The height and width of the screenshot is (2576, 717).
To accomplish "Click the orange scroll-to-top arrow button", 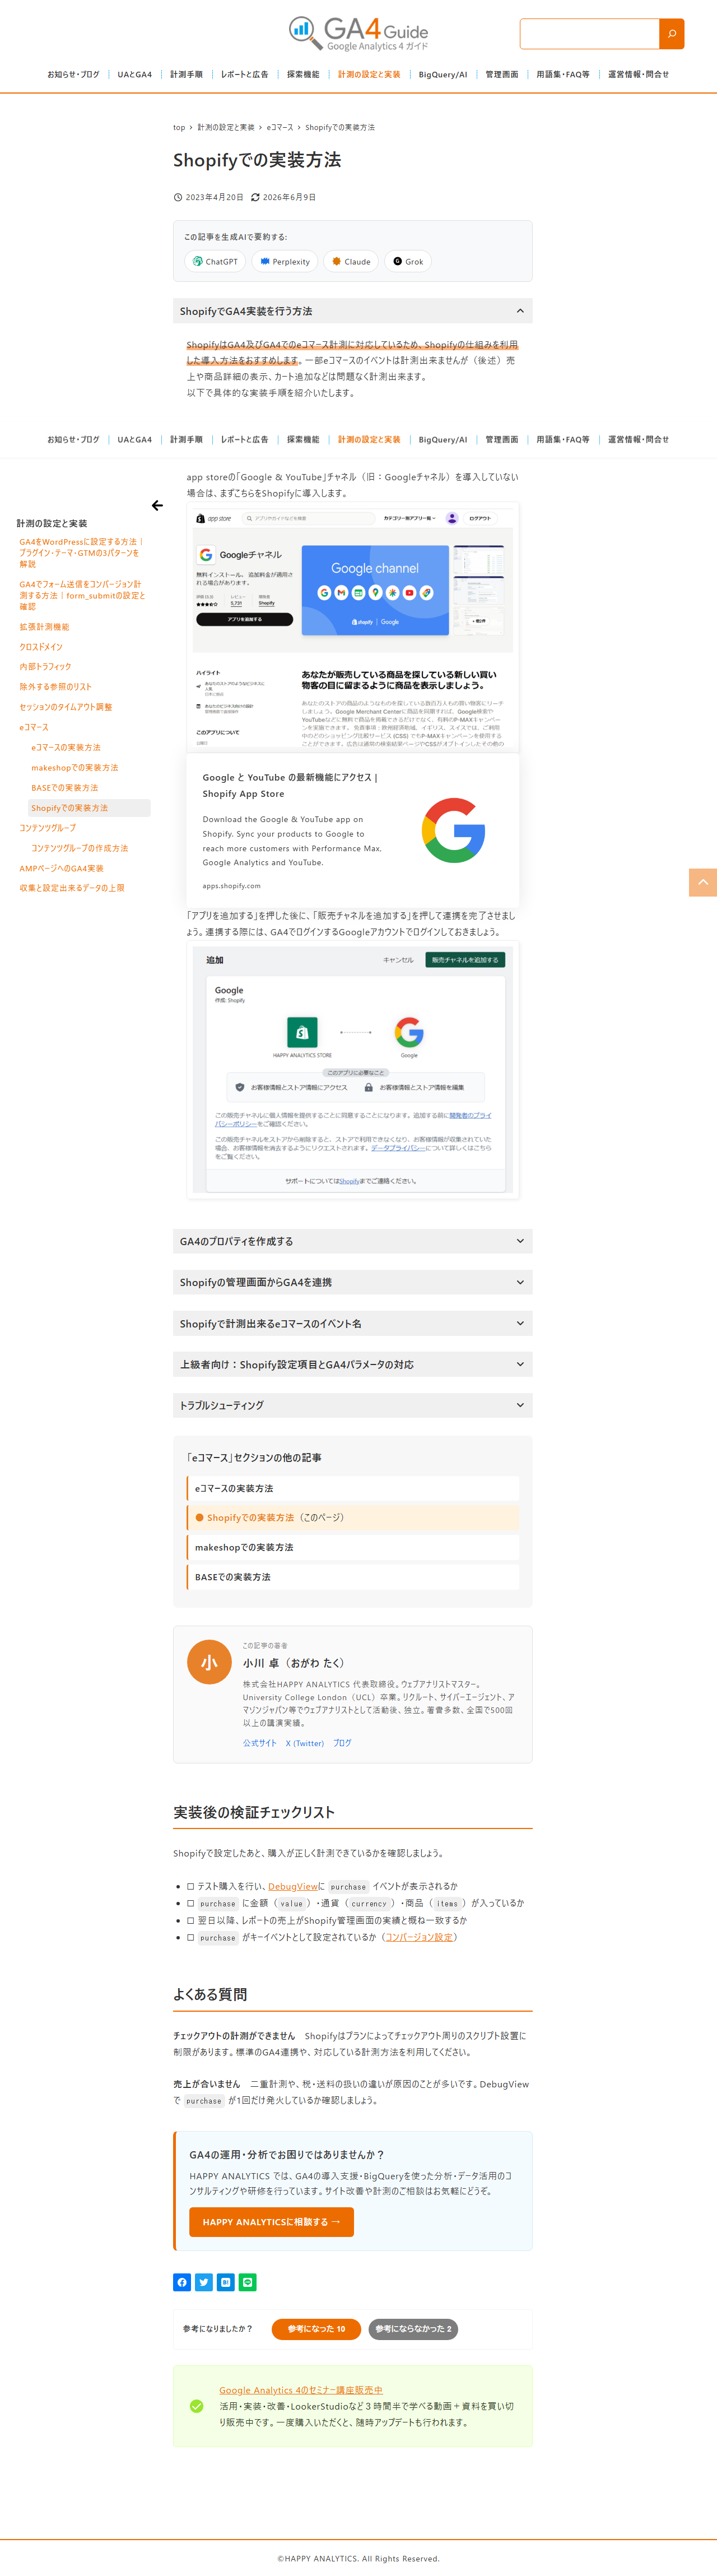I will [703, 882].
